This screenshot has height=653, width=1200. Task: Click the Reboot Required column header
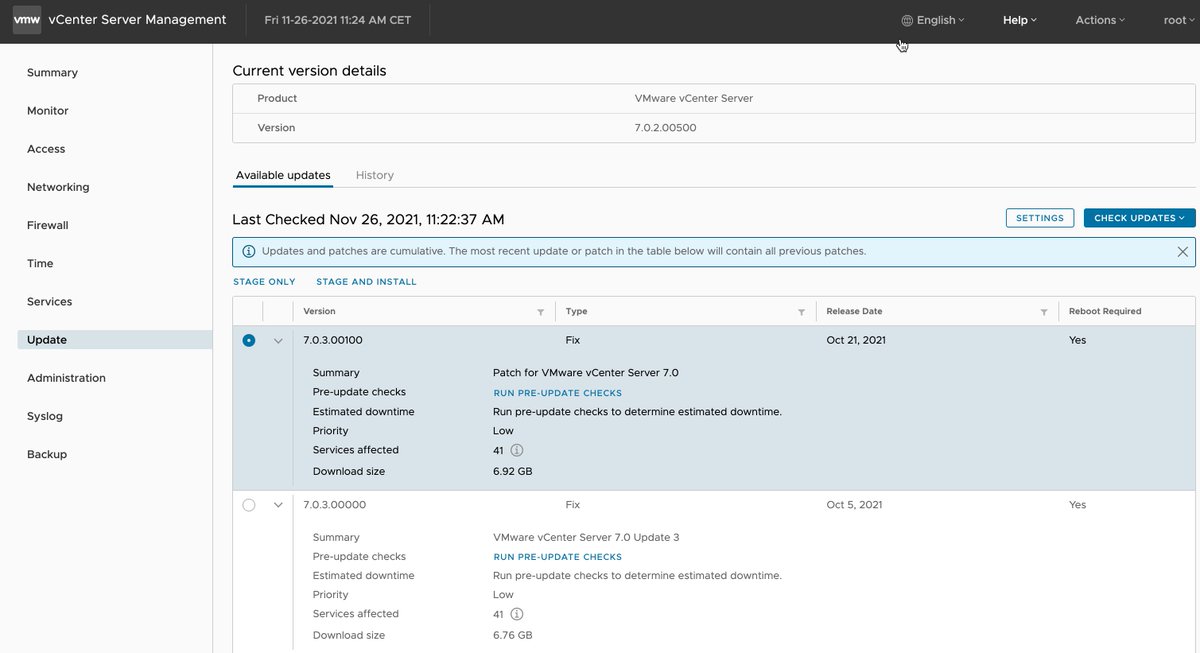pos(1105,311)
